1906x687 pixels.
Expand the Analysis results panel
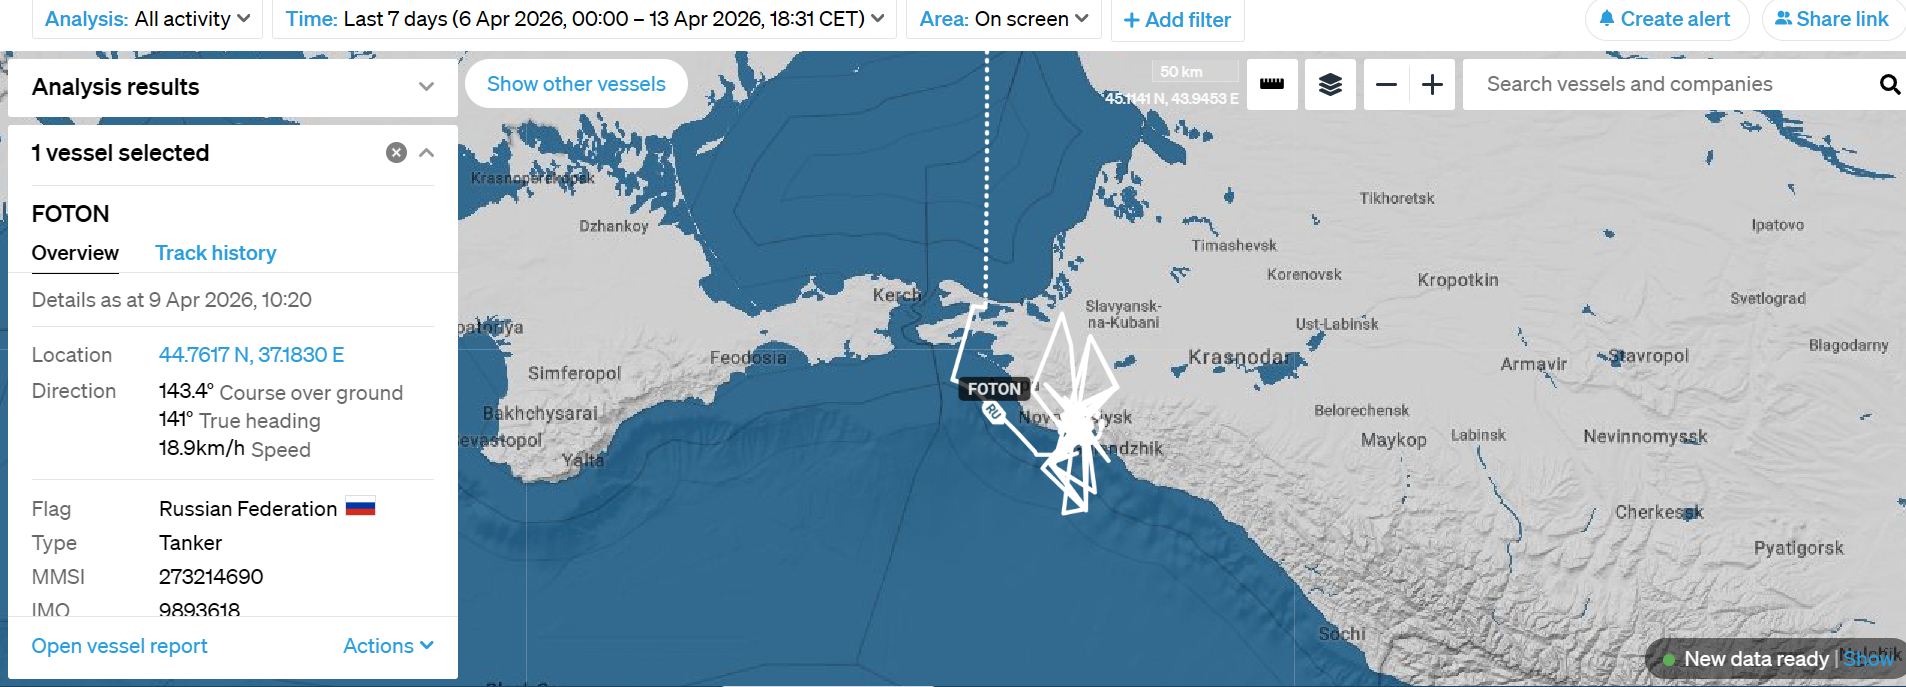pyautogui.click(x=427, y=86)
